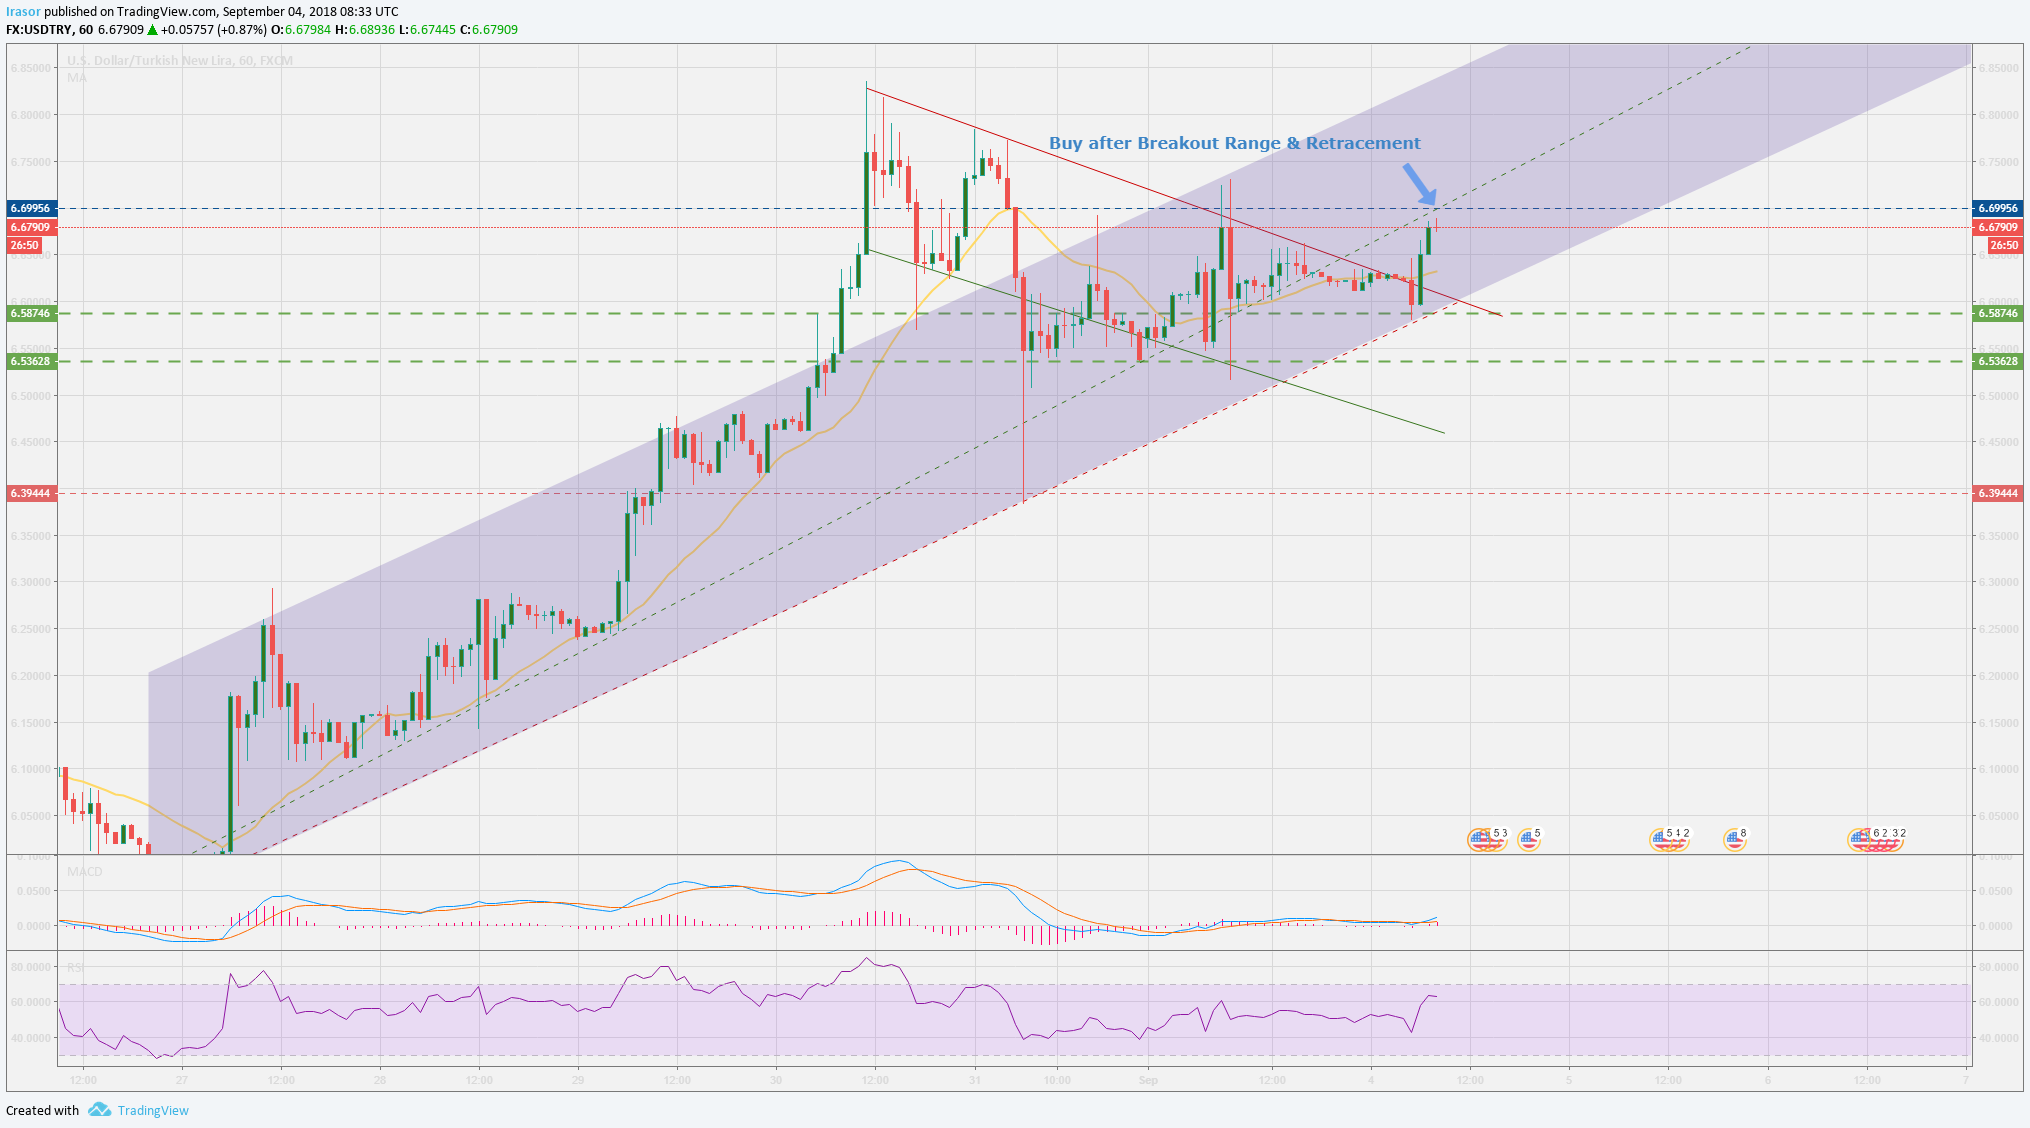The width and height of the screenshot is (2030, 1128).
Task: Select the FX:USDTRY symbol text
Action: coord(39,30)
